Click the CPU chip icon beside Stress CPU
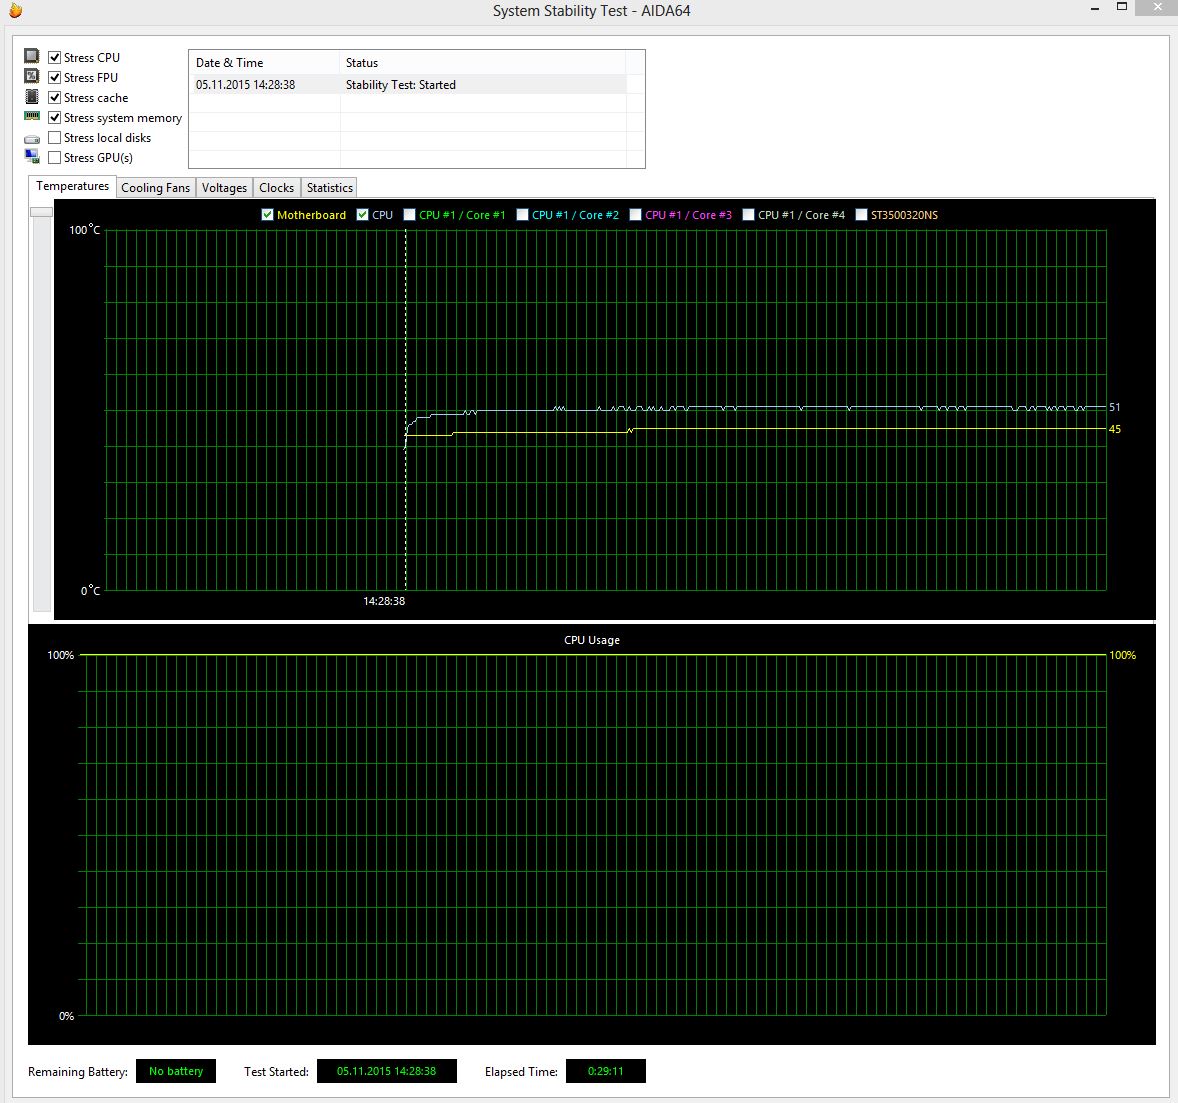This screenshot has width=1178, height=1103. 32,56
